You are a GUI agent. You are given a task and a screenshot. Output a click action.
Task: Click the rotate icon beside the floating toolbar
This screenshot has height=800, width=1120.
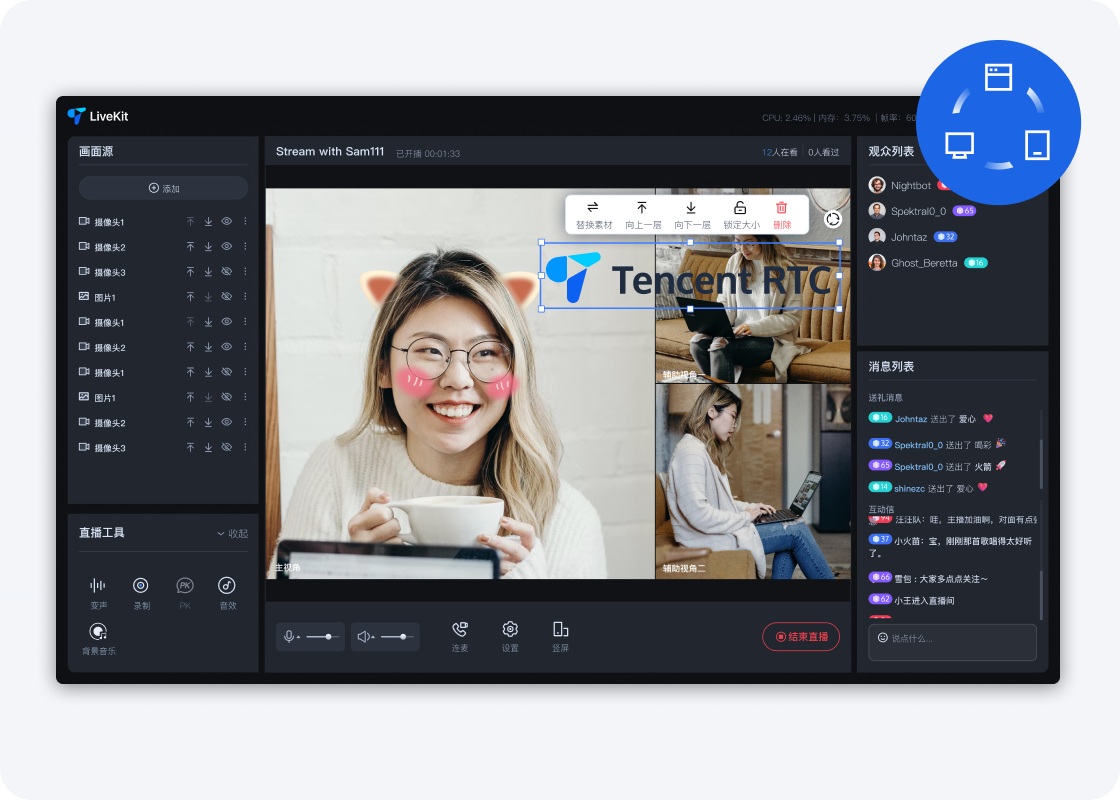click(833, 219)
